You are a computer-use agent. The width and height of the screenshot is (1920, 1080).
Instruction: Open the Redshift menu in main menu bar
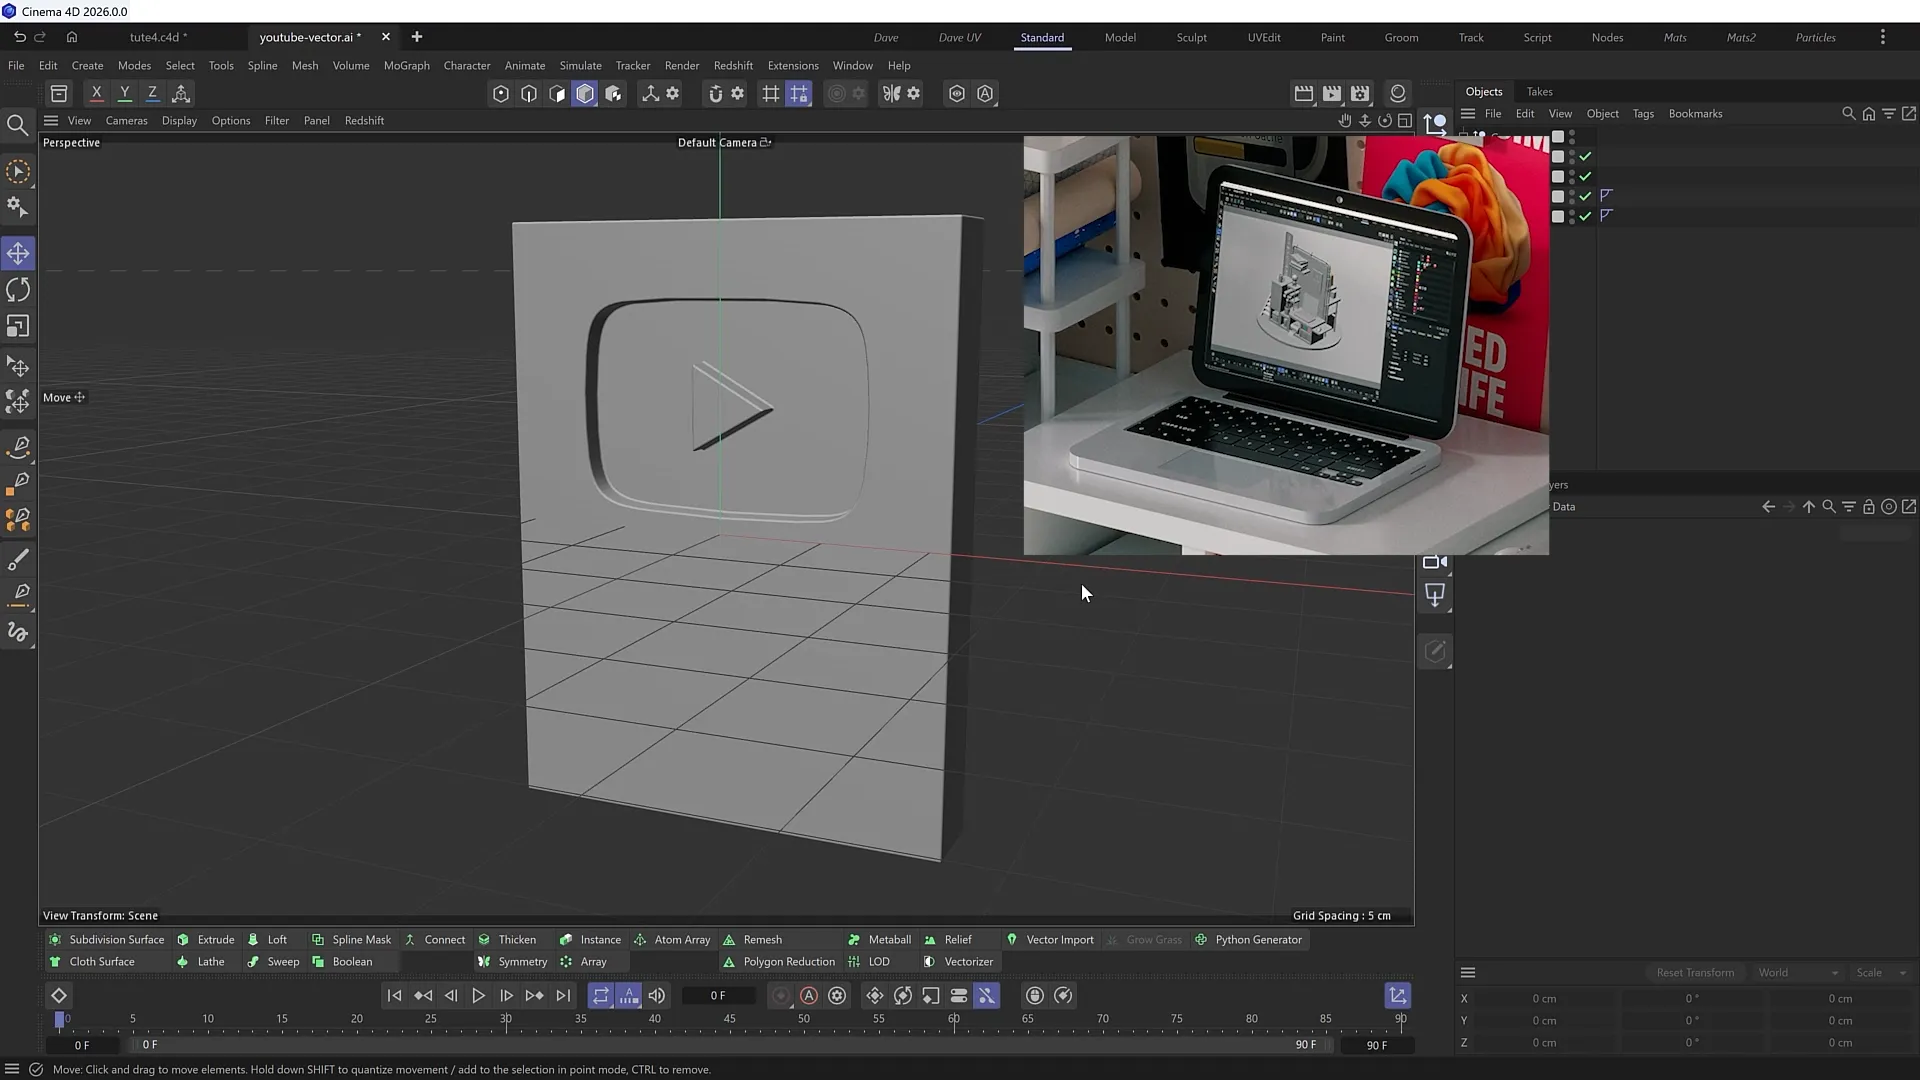coord(733,65)
